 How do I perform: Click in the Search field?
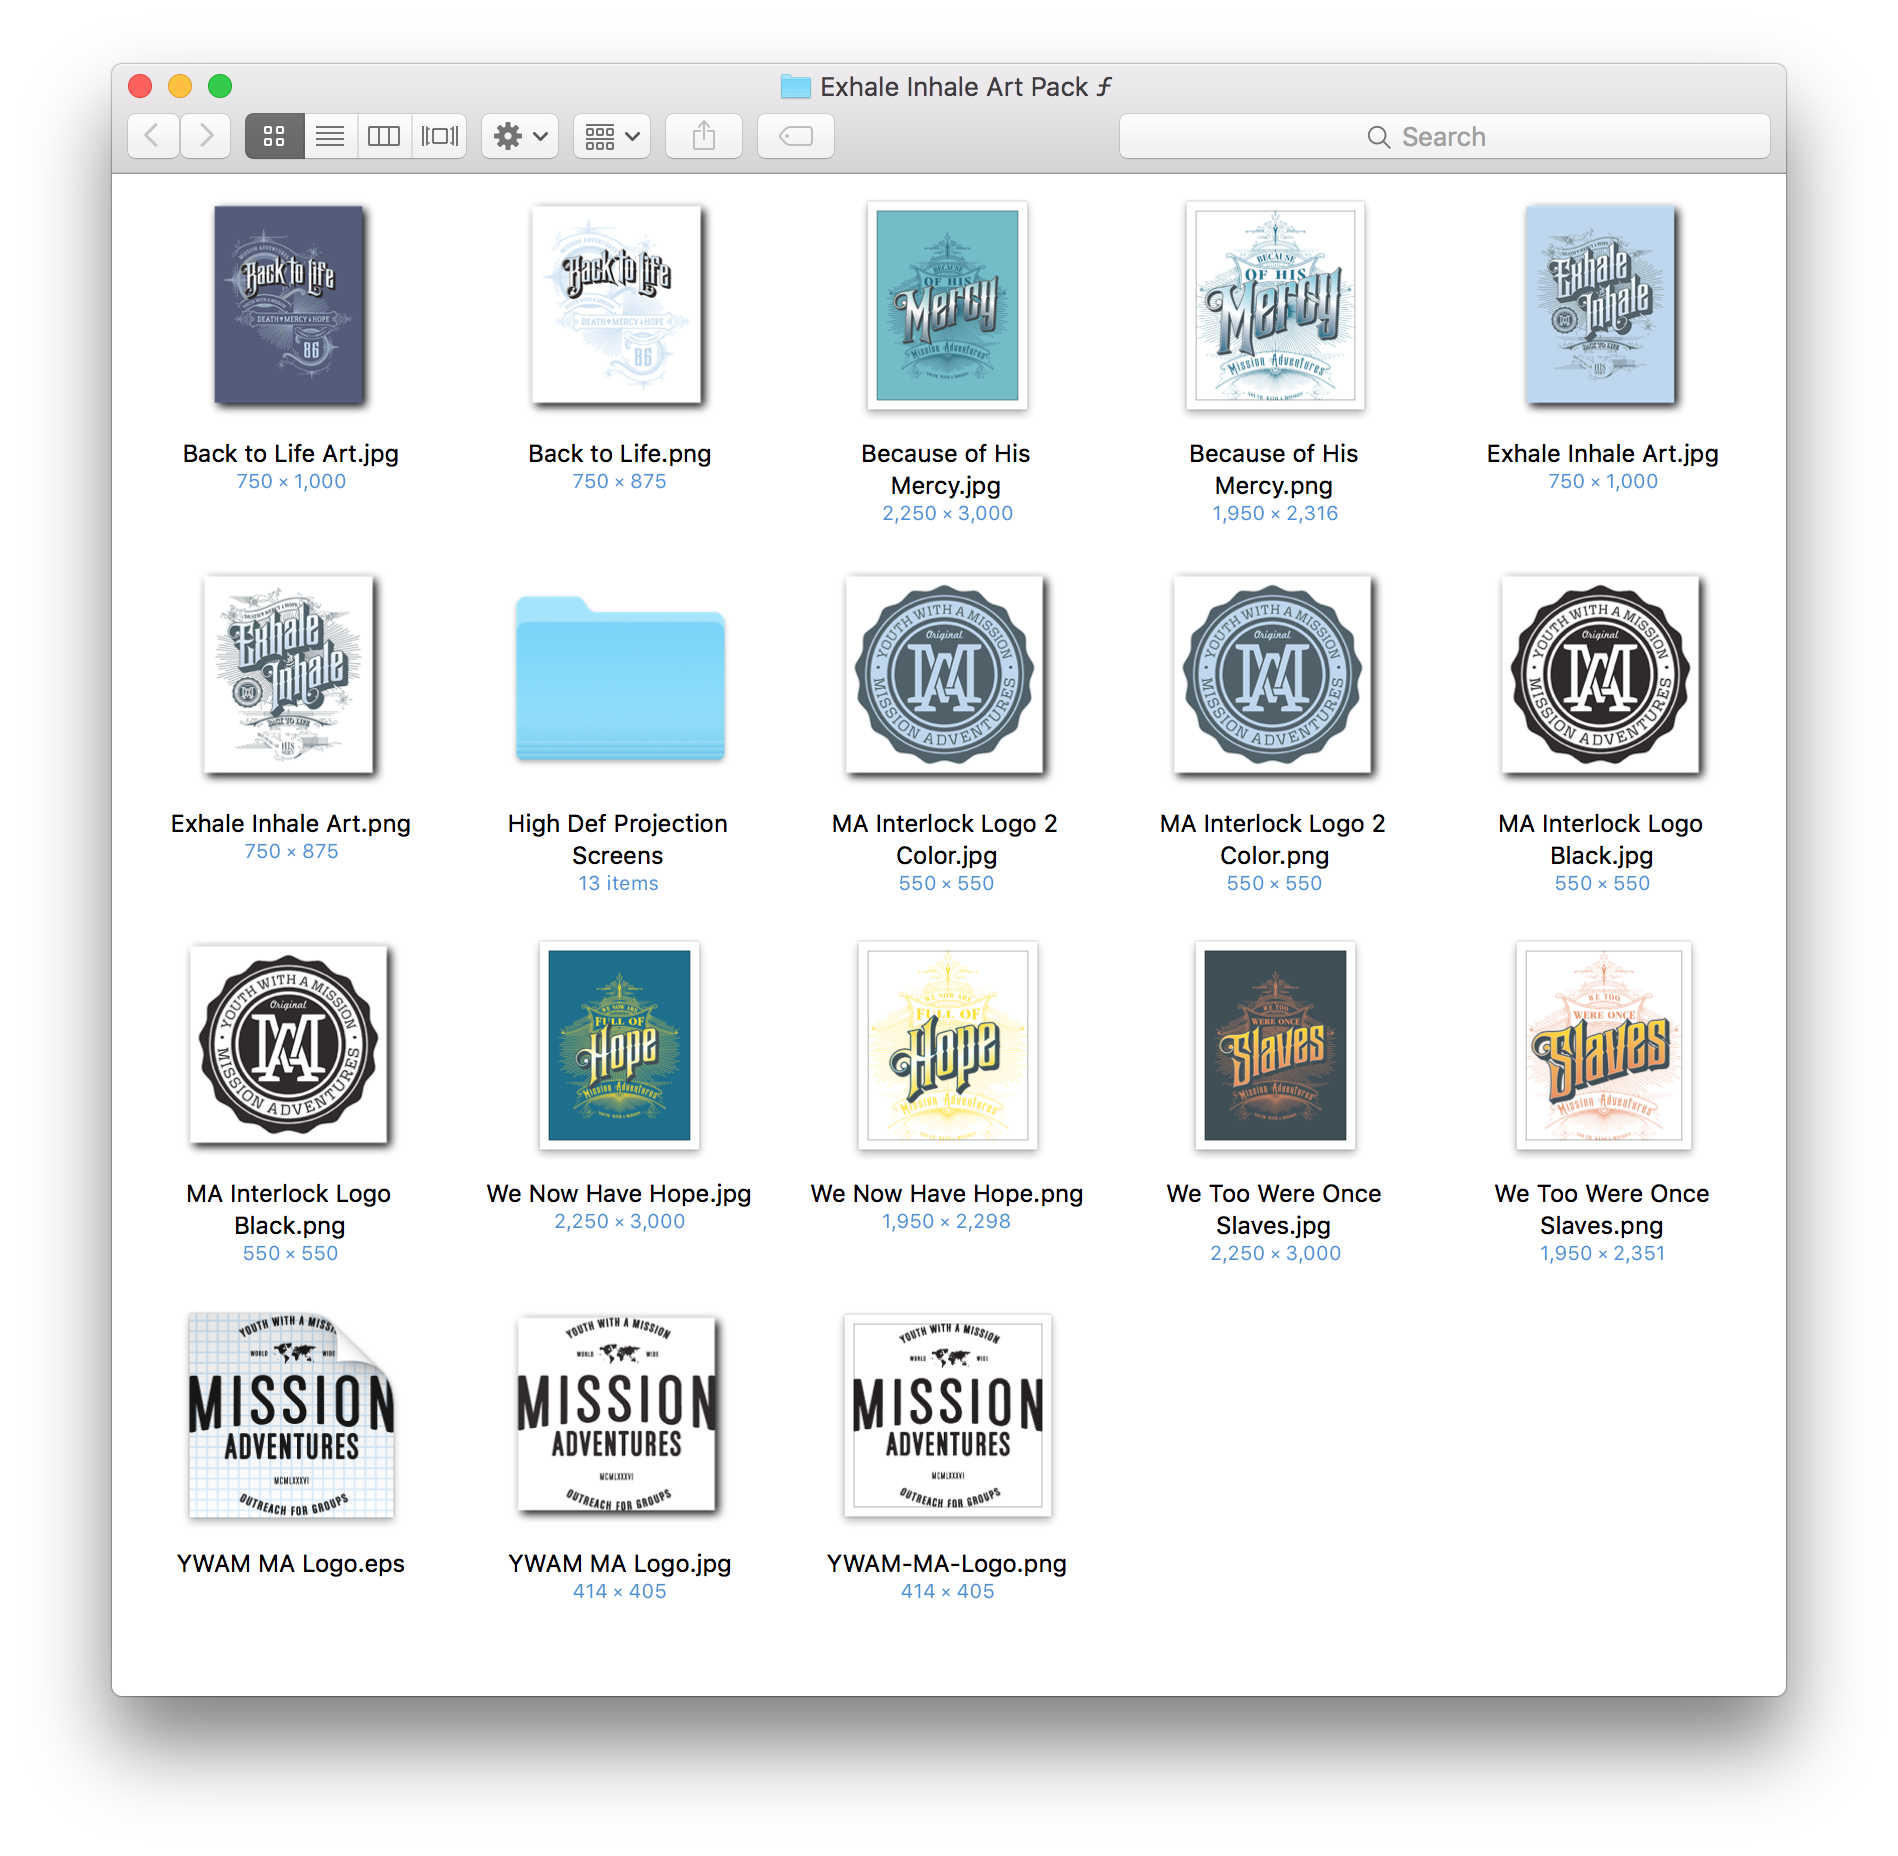pyautogui.click(x=1470, y=136)
